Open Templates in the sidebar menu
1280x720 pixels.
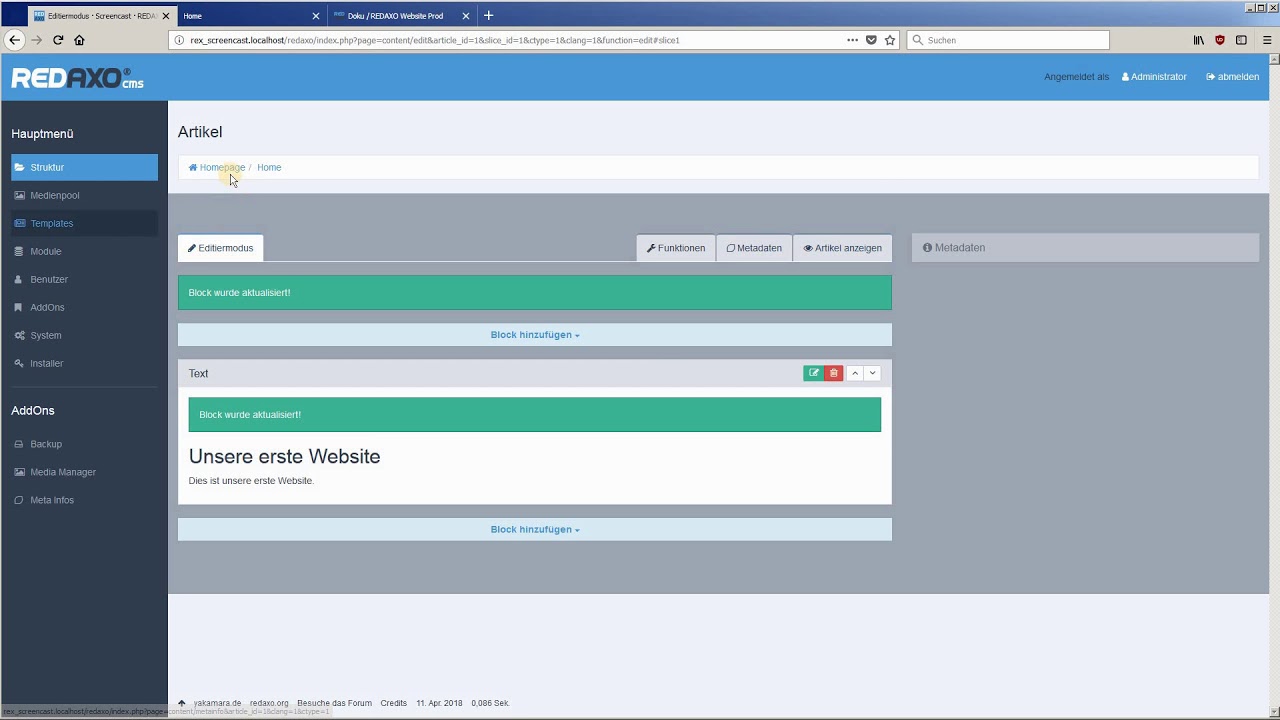coord(51,224)
